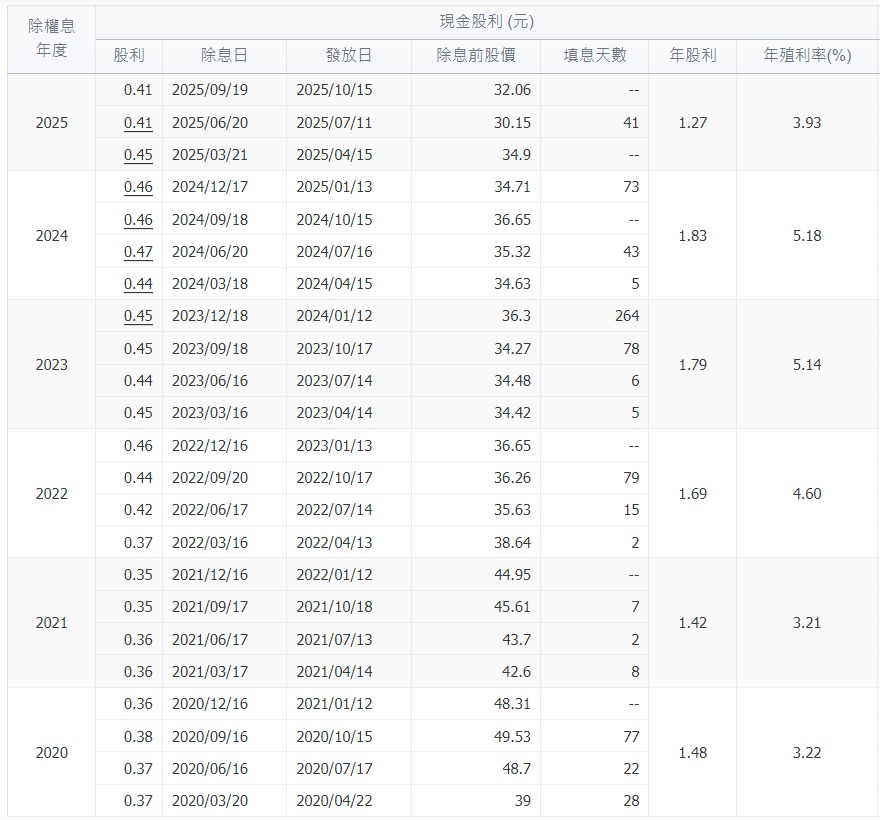
Task: Click the 2023 year cell
Action: point(51,365)
